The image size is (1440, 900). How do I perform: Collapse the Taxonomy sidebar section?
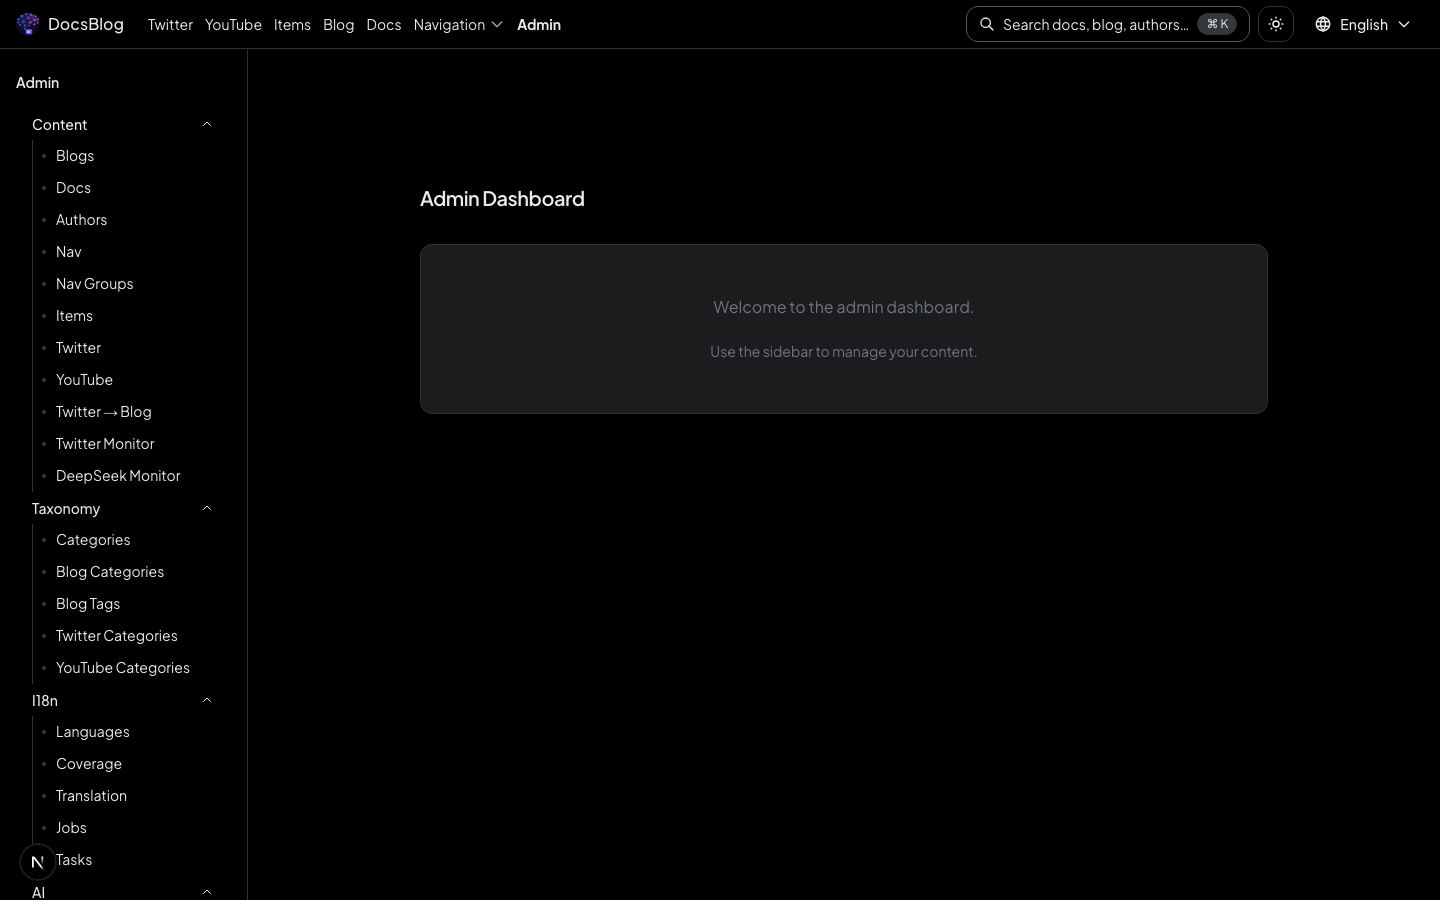[207, 508]
